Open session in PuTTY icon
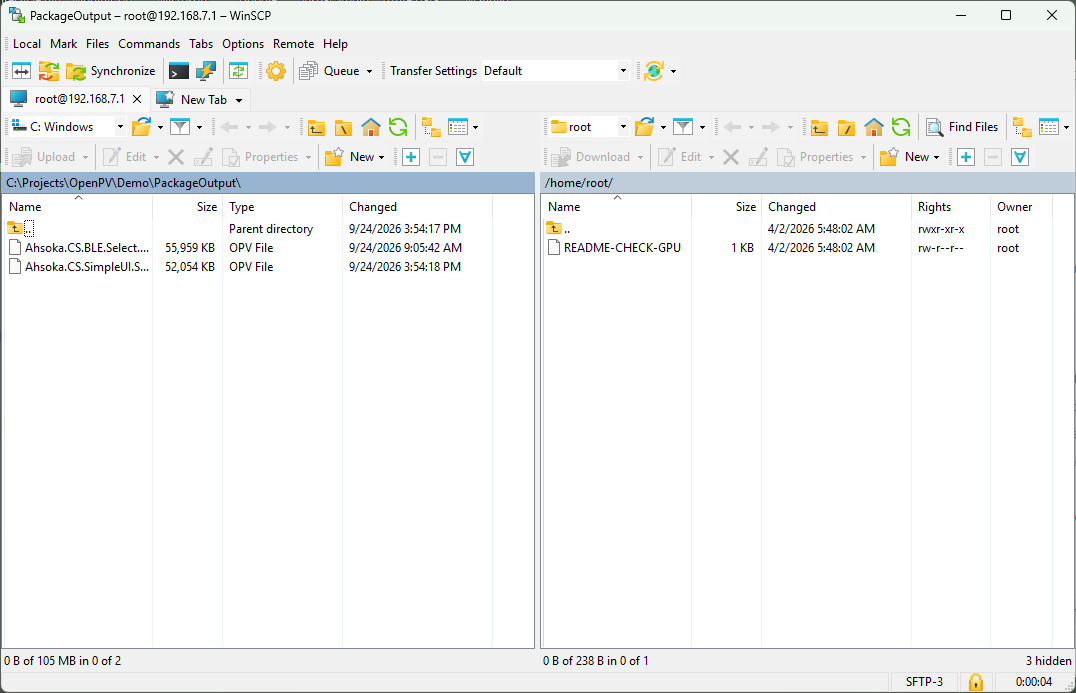The height and width of the screenshot is (693, 1076). point(206,71)
